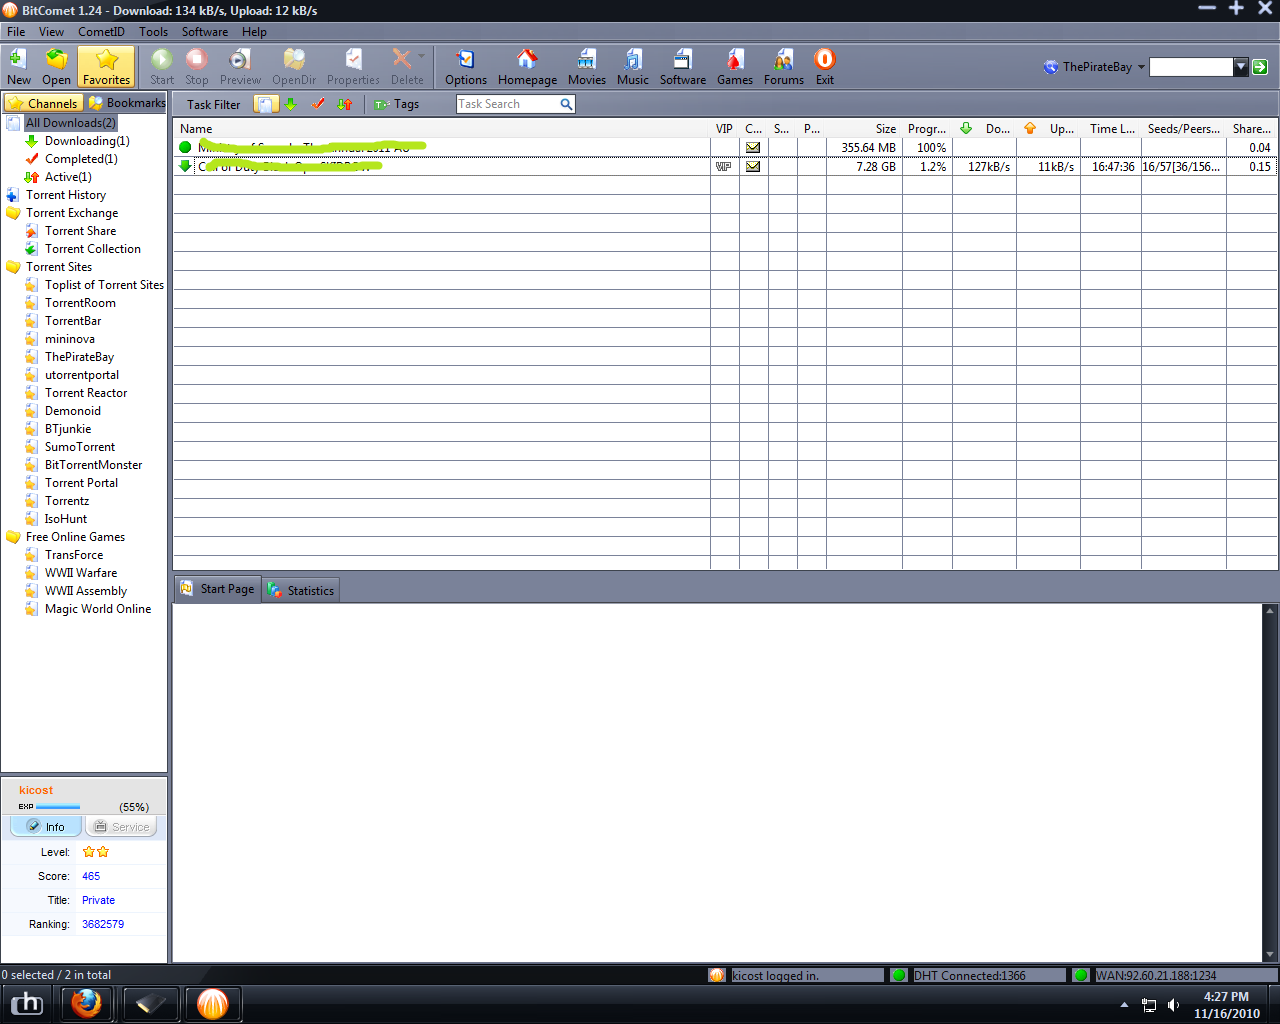Open the File menu
Screen dimensions: 1280x1024
pyautogui.click(x=16, y=31)
